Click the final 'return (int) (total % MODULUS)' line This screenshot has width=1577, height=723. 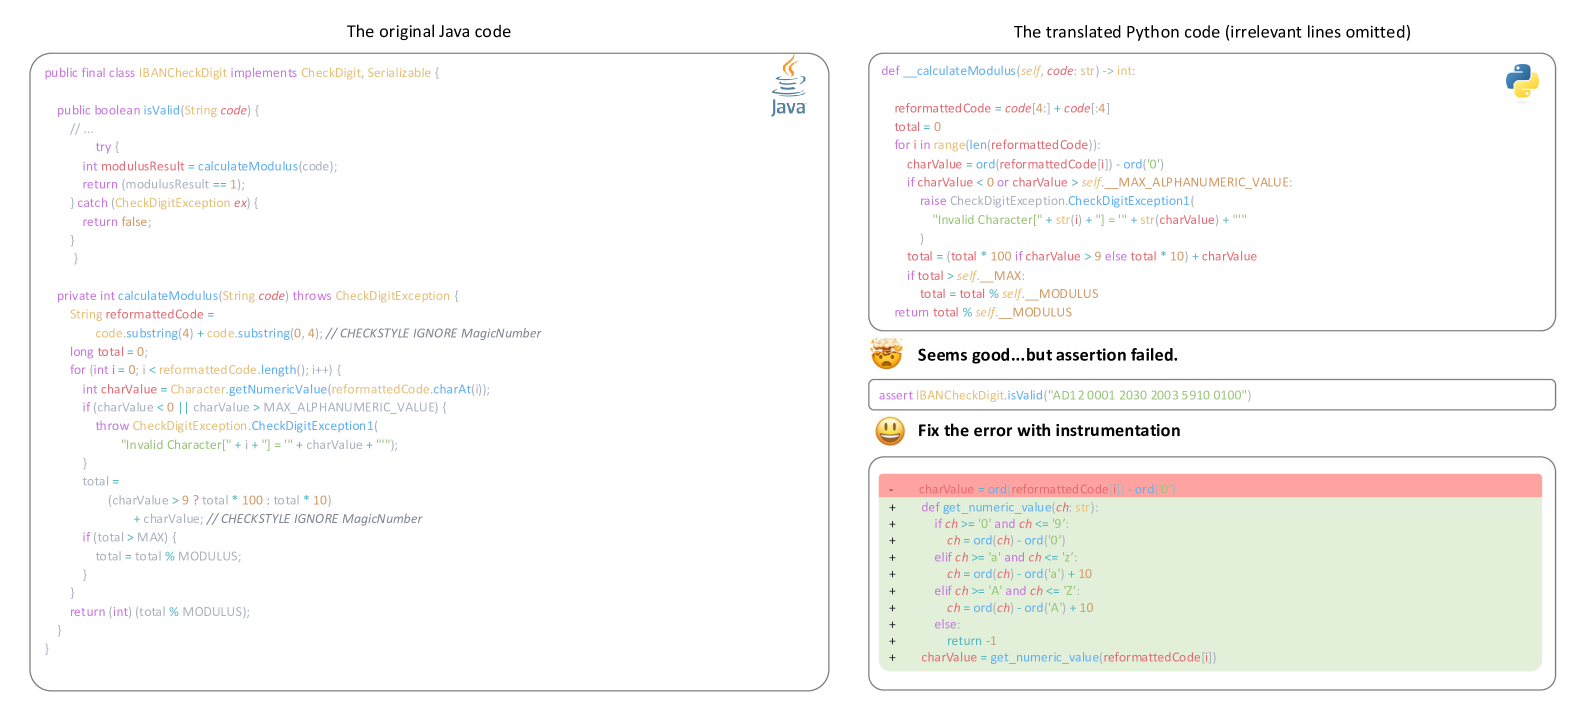(159, 612)
